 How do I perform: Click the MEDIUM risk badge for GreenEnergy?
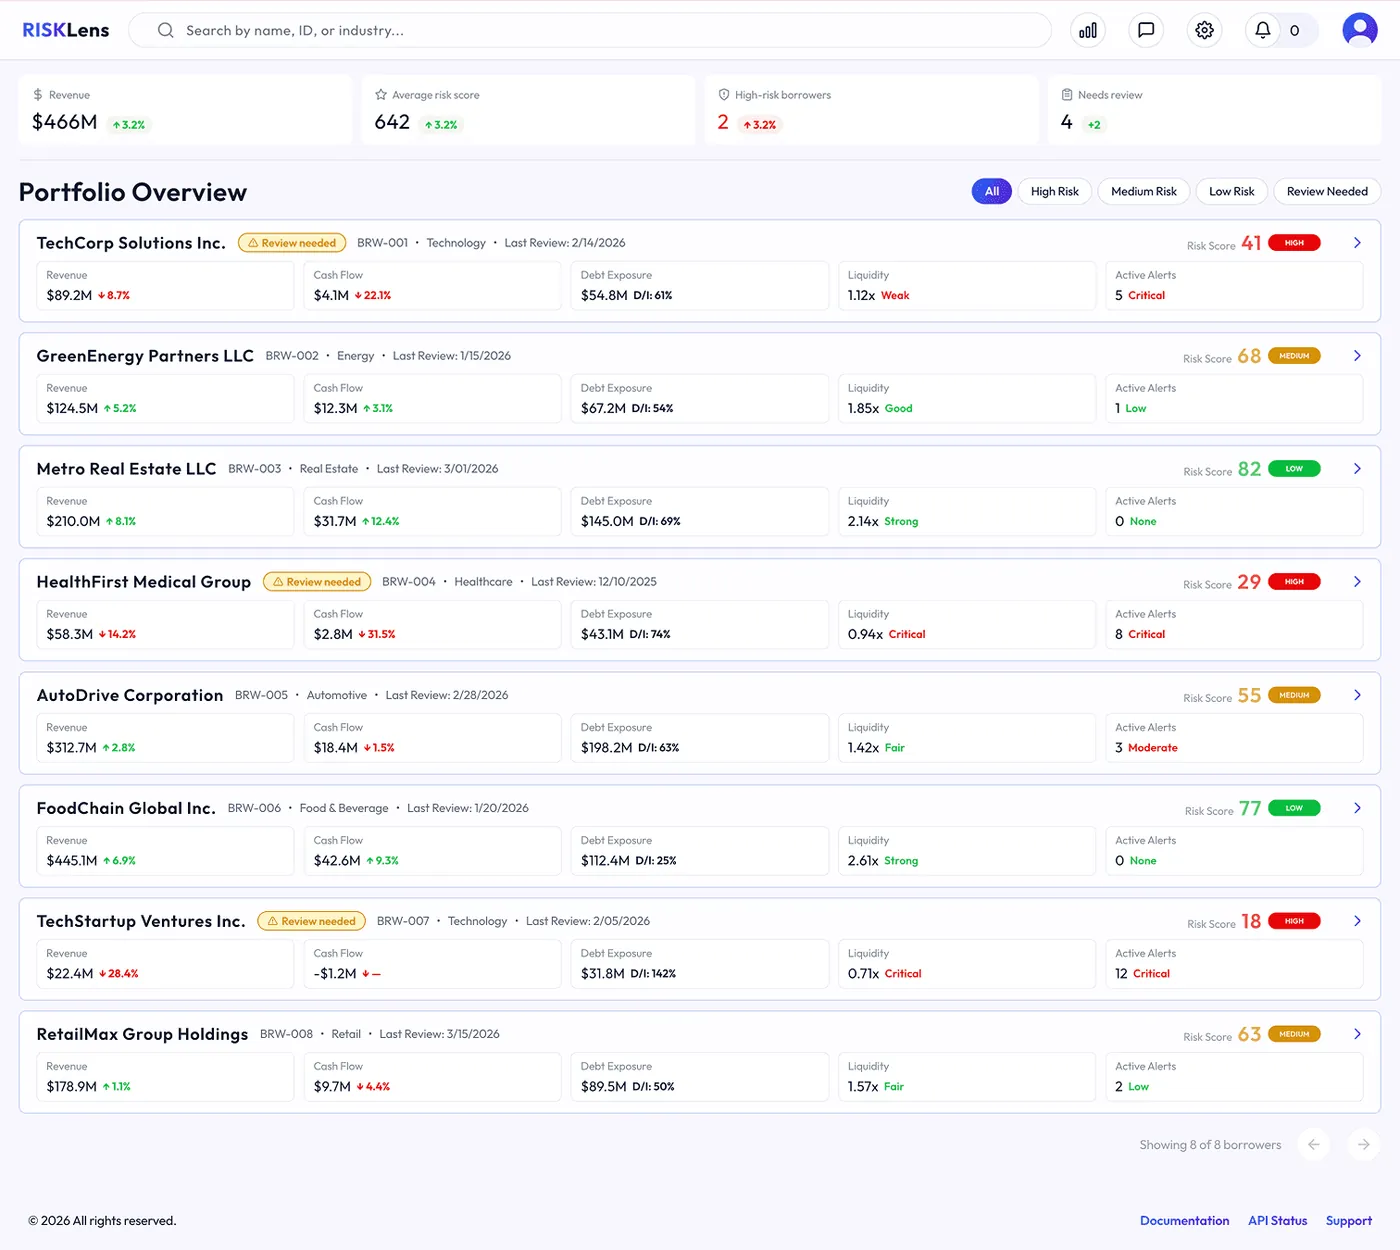(x=1294, y=356)
